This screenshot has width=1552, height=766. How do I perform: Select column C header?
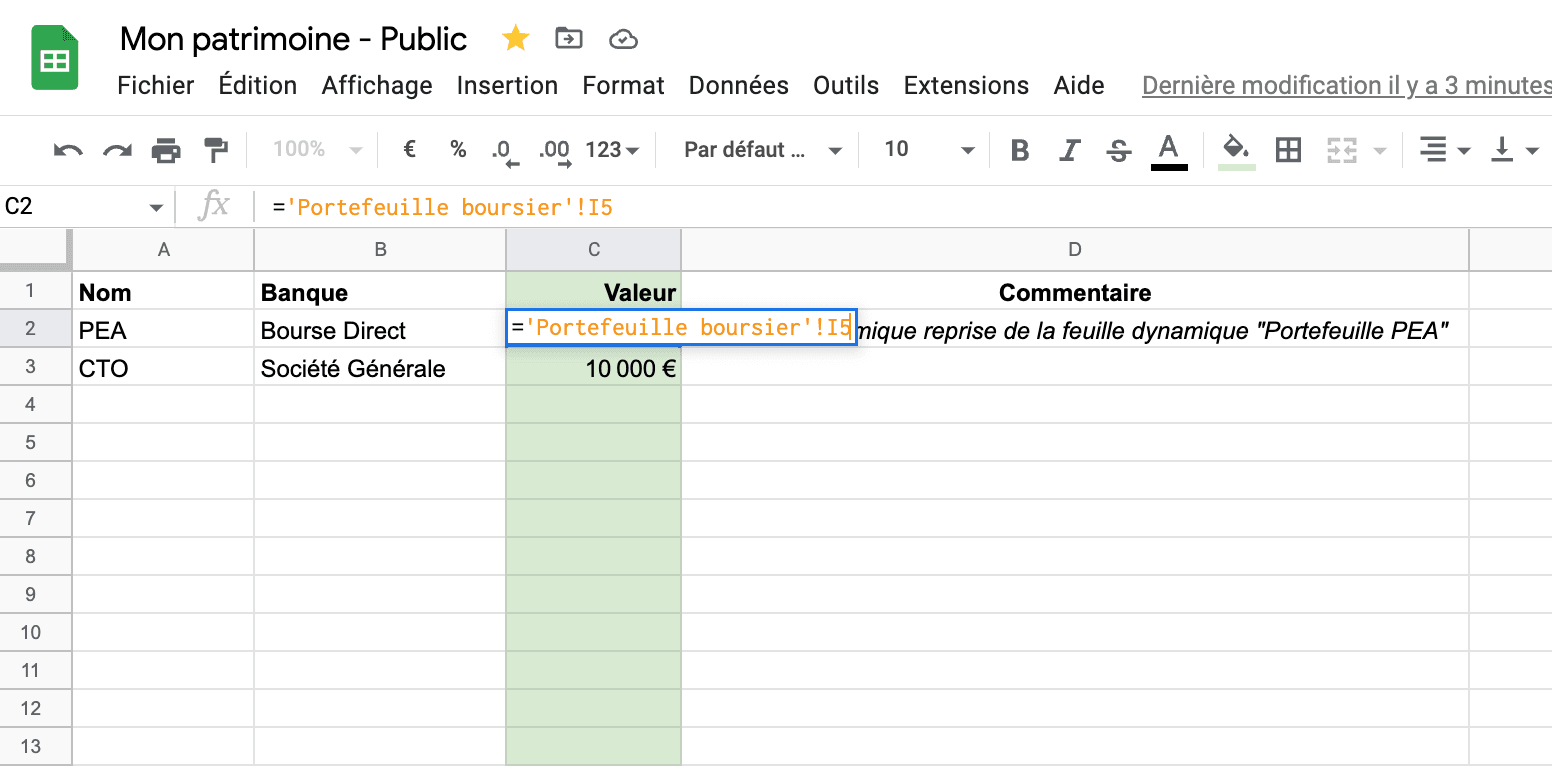(594, 250)
